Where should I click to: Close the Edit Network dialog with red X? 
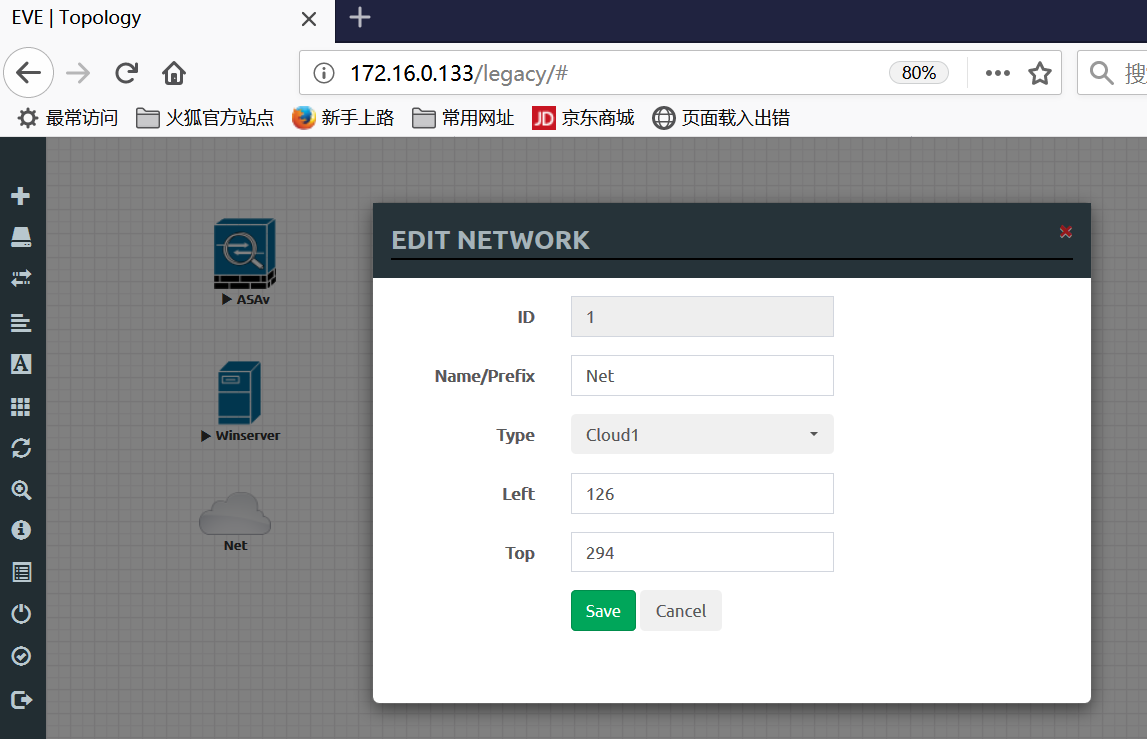pyautogui.click(x=1066, y=232)
